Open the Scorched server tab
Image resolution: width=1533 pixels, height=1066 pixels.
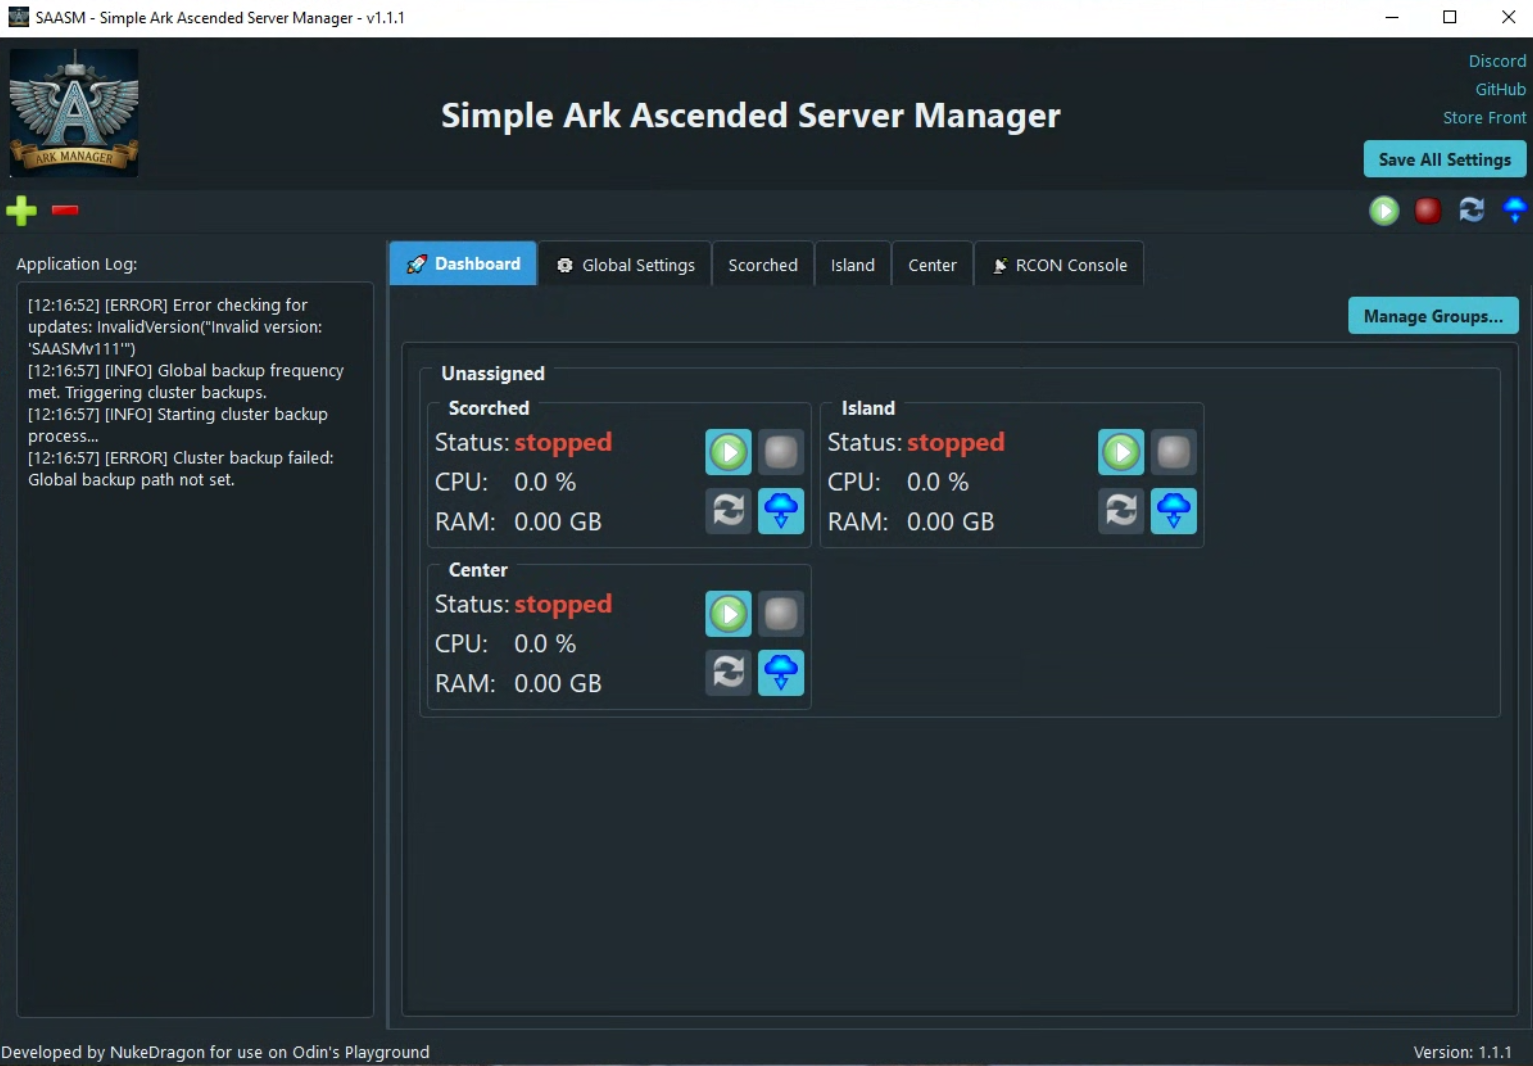[x=762, y=265]
